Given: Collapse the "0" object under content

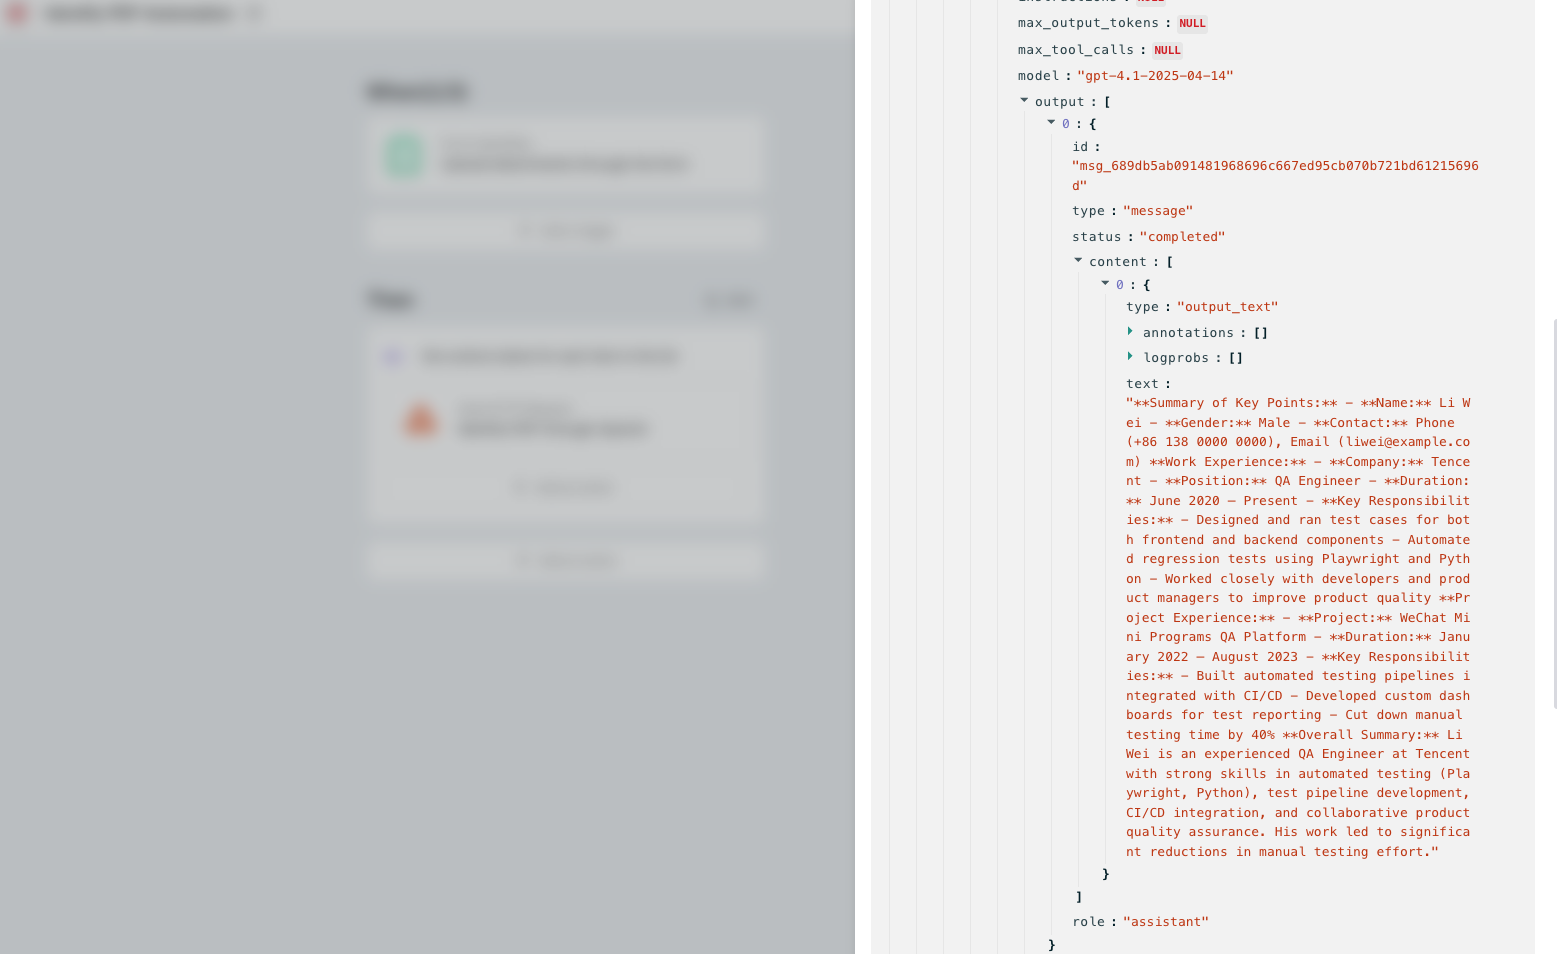Looking at the screenshot, I should click(1105, 283).
